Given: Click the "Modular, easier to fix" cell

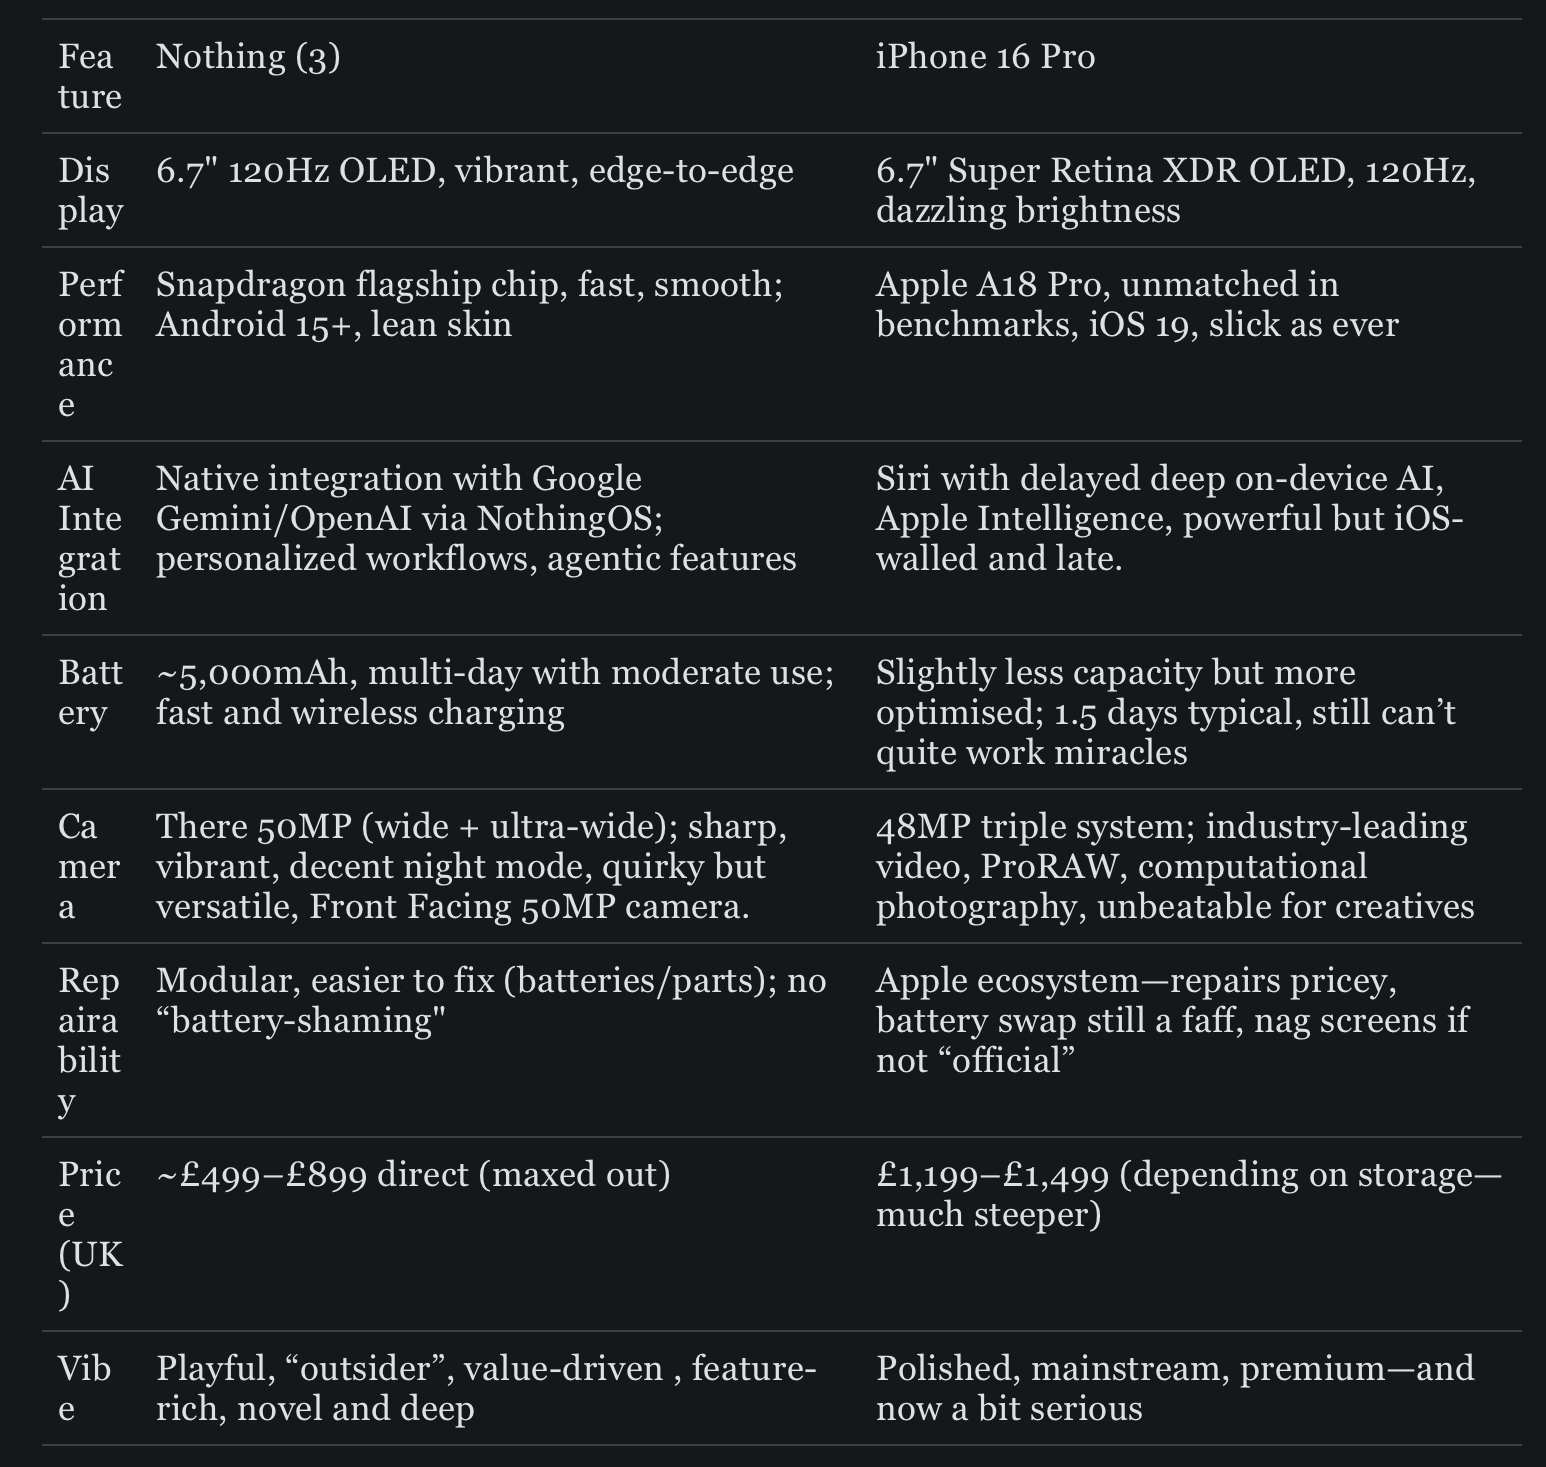Looking at the screenshot, I should pyautogui.click(x=491, y=1000).
